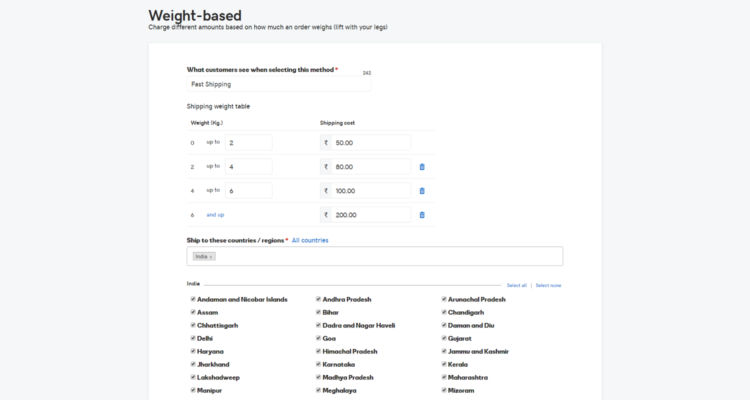Click 'Select all' for India regions
The height and width of the screenshot is (400, 750).
click(x=516, y=285)
